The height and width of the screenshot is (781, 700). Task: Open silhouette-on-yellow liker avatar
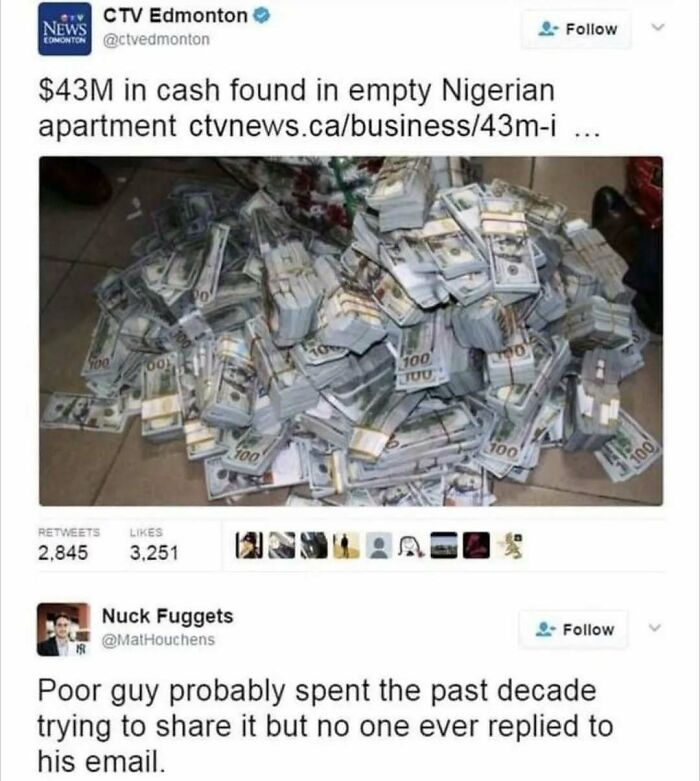pos(346,545)
